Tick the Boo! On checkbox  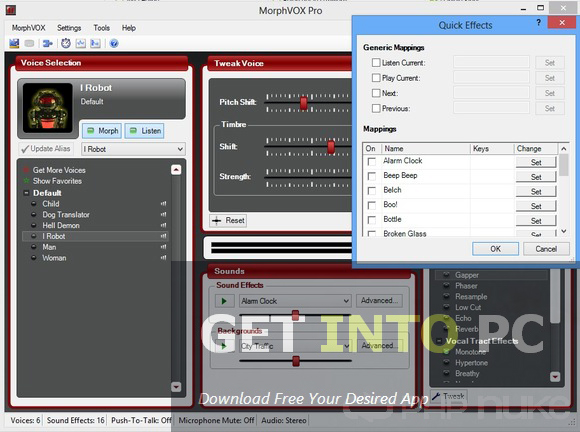[372, 205]
